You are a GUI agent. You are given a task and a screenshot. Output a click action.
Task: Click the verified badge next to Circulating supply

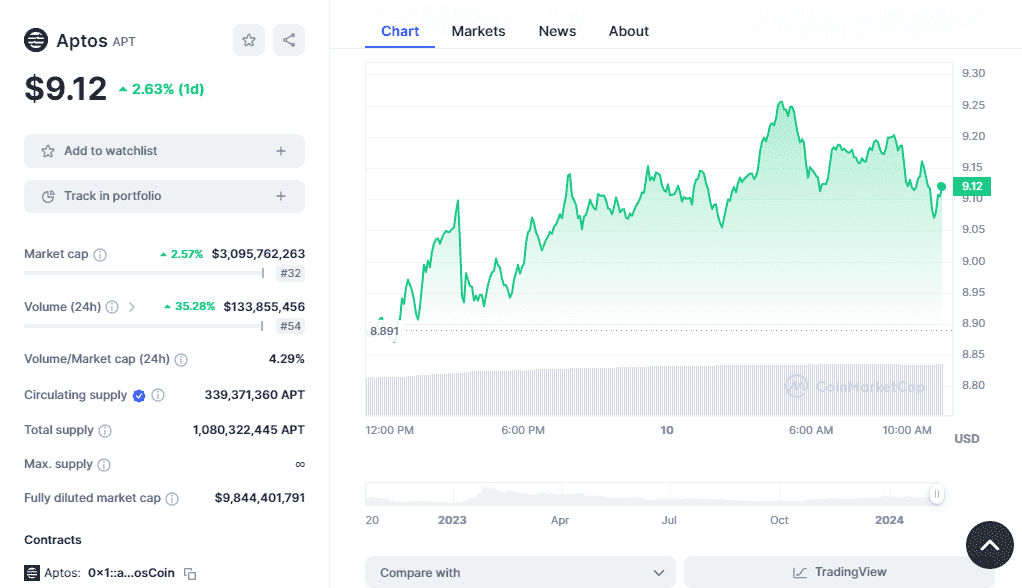point(139,396)
